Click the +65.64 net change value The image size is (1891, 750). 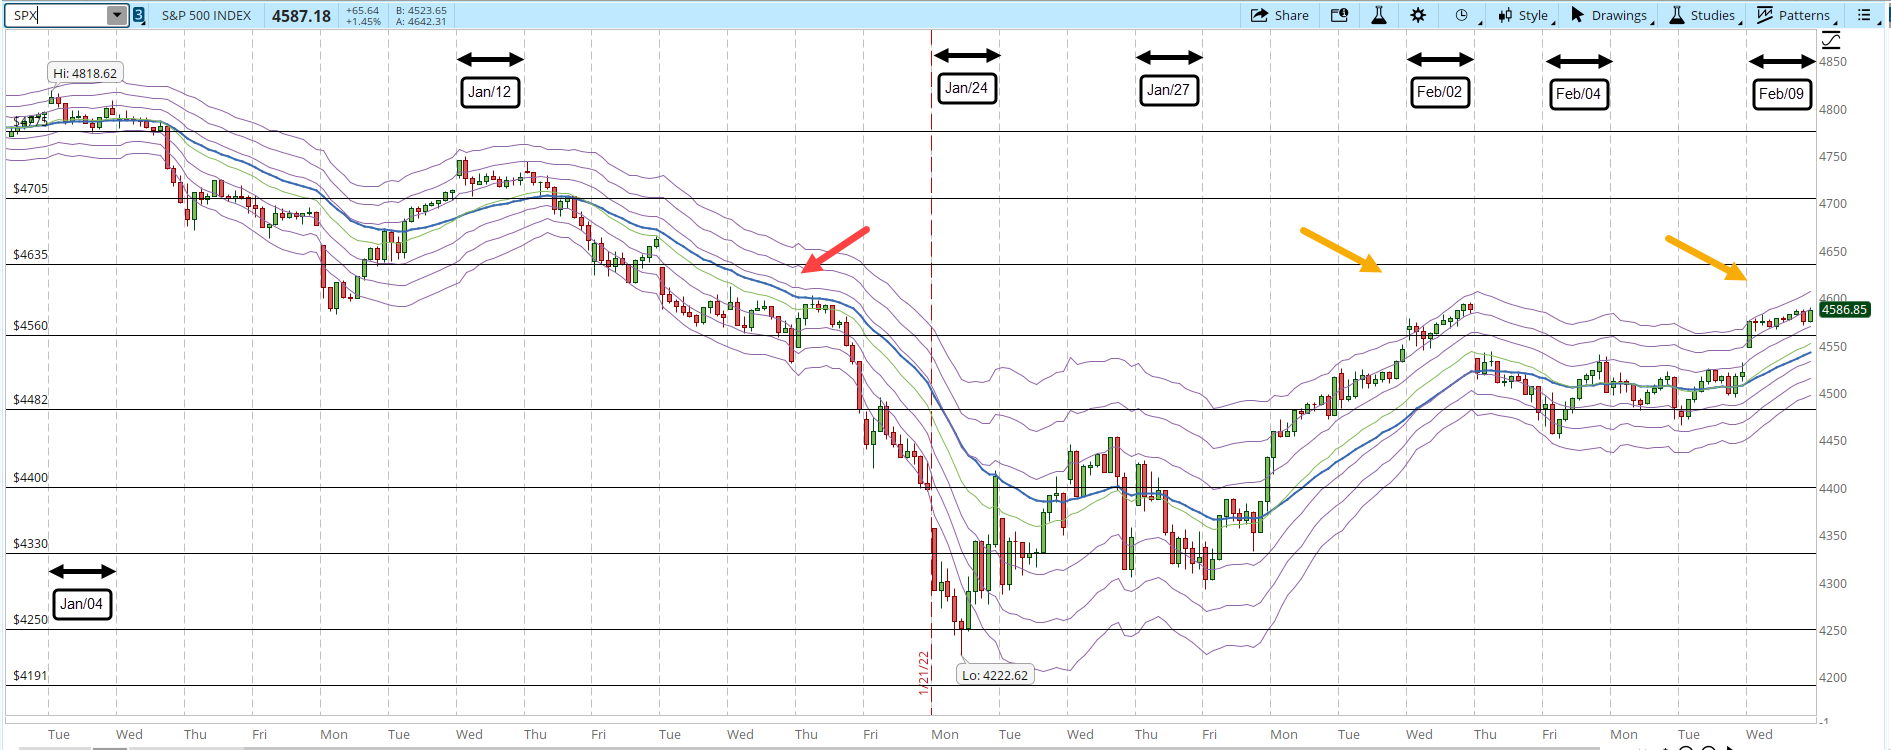pos(362,10)
